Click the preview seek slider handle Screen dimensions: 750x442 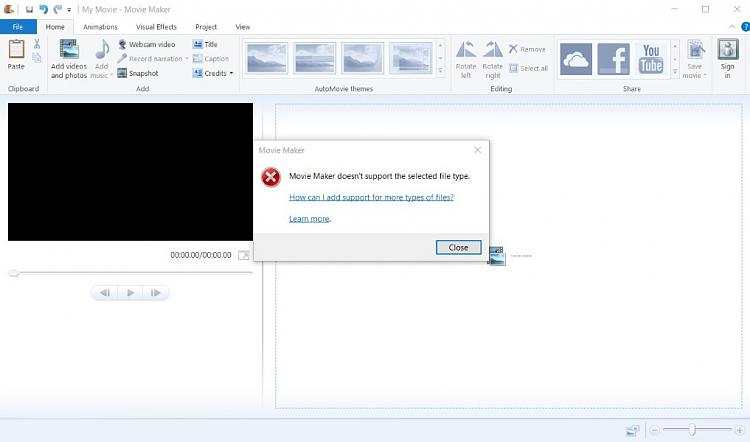point(13,273)
